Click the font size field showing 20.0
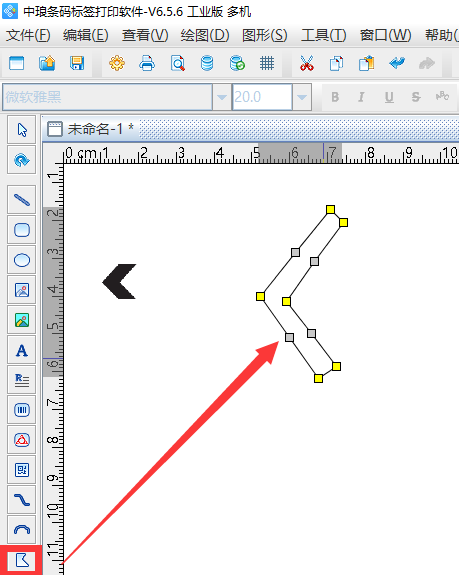This screenshot has width=459, height=575. (262, 97)
